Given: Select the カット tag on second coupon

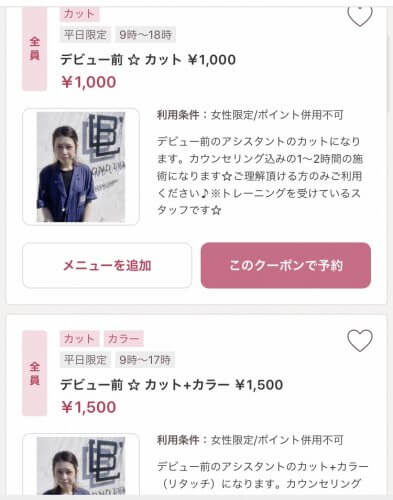Looking at the screenshot, I should (80, 339).
